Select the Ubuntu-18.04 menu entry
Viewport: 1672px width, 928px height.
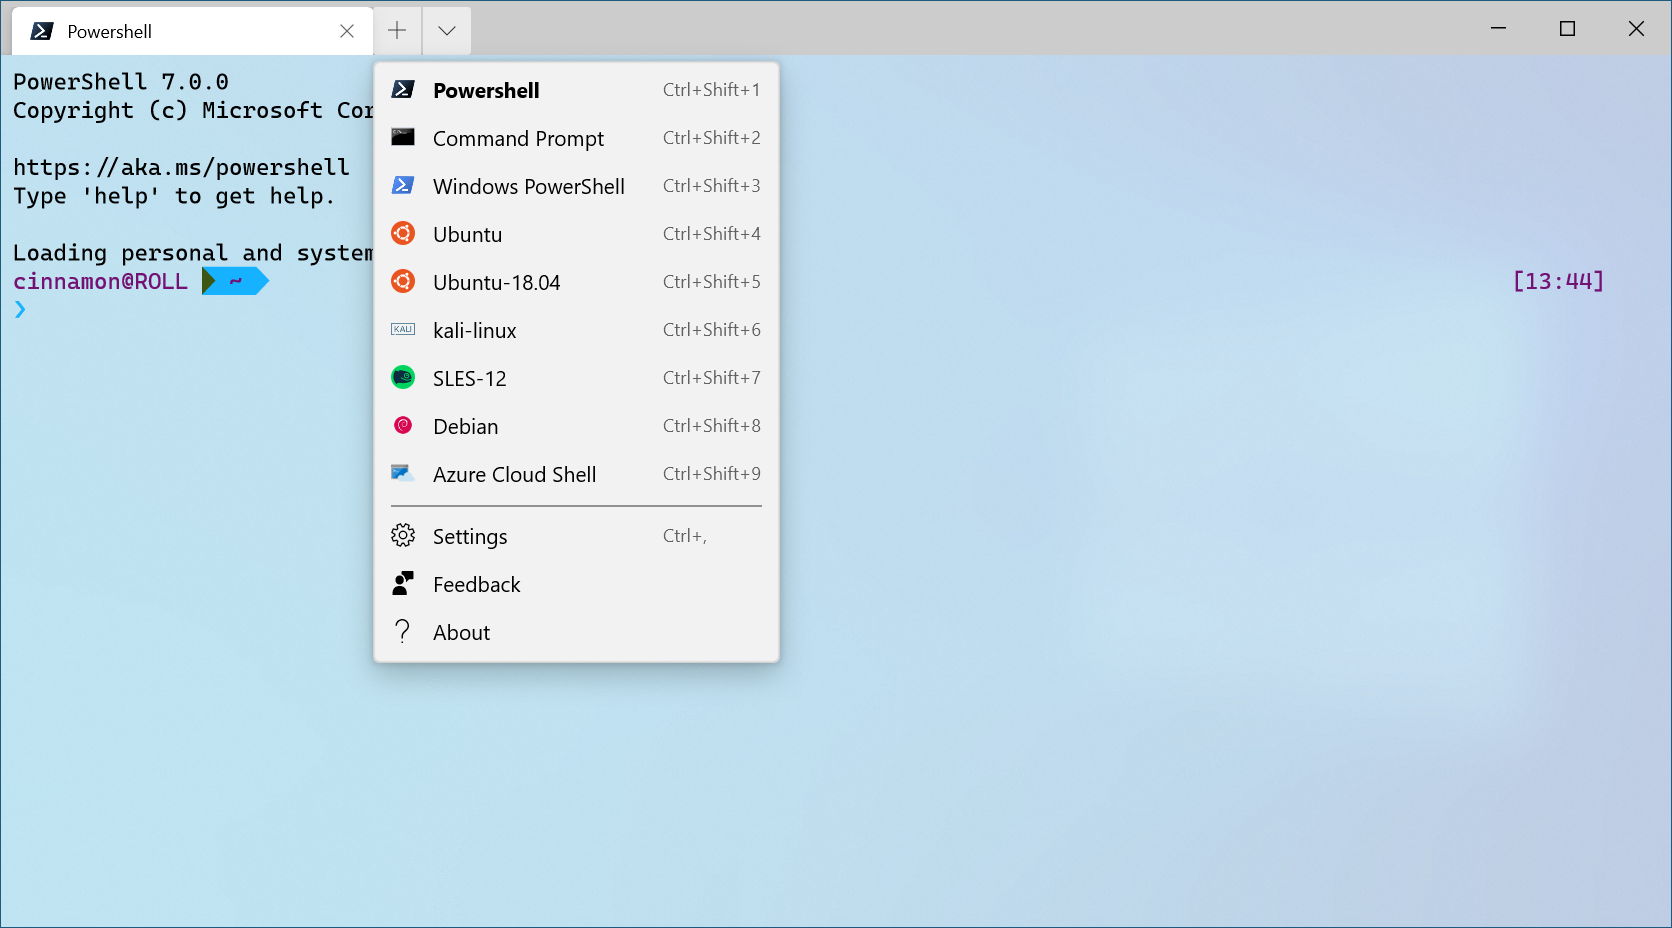pyautogui.click(x=495, y=282)
